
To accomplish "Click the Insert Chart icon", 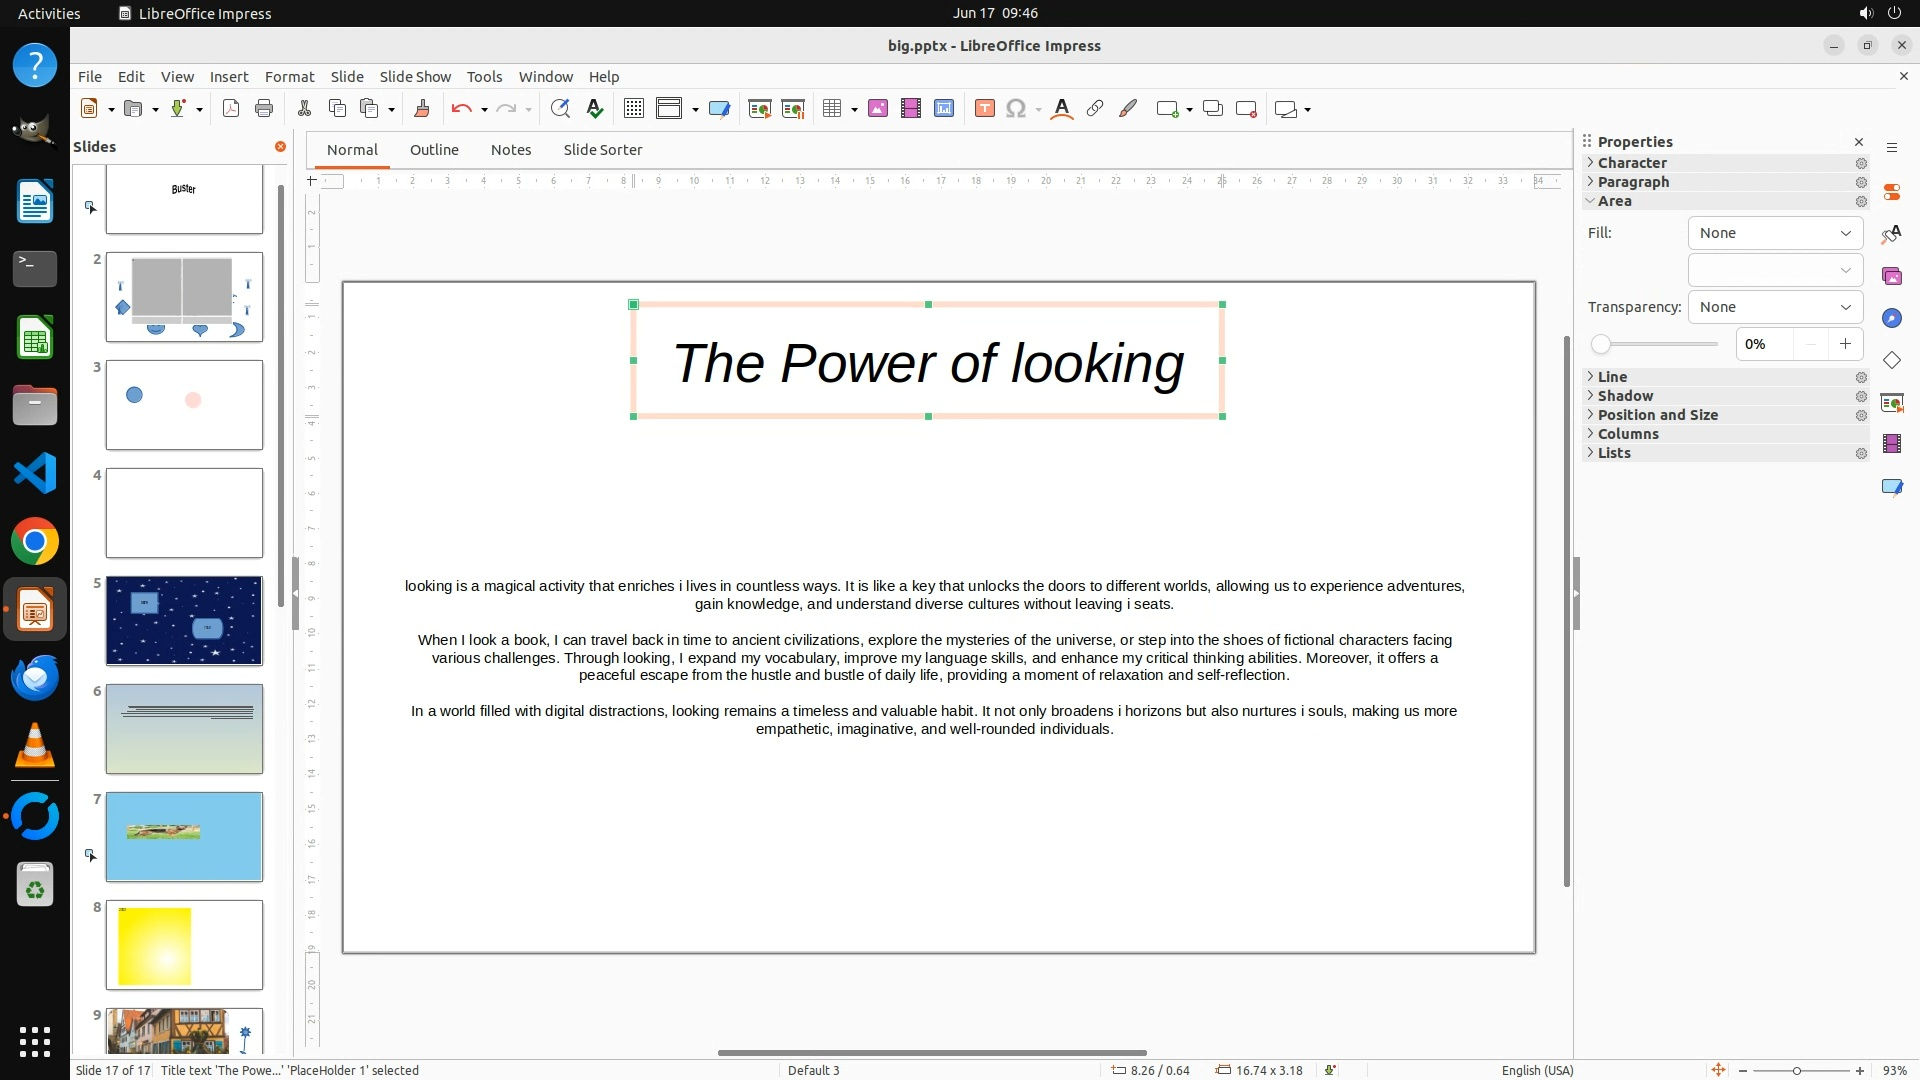I will tap(944, 109).
